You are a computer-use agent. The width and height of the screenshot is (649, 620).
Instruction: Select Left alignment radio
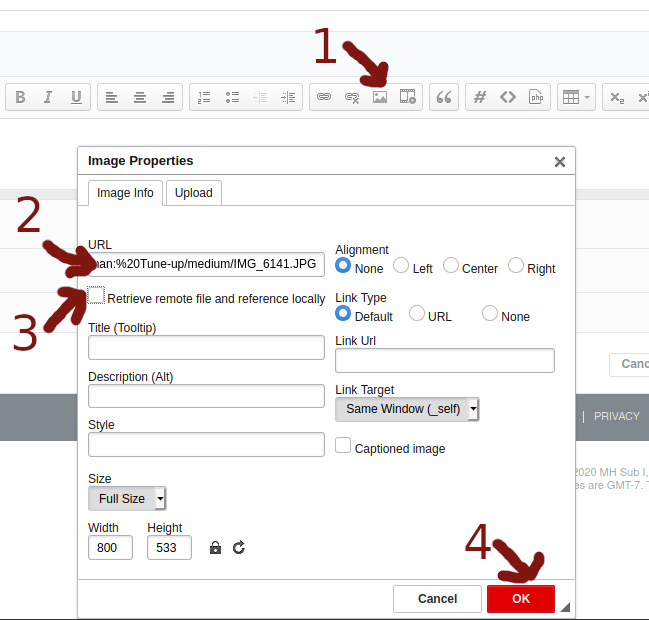point(401,265)
